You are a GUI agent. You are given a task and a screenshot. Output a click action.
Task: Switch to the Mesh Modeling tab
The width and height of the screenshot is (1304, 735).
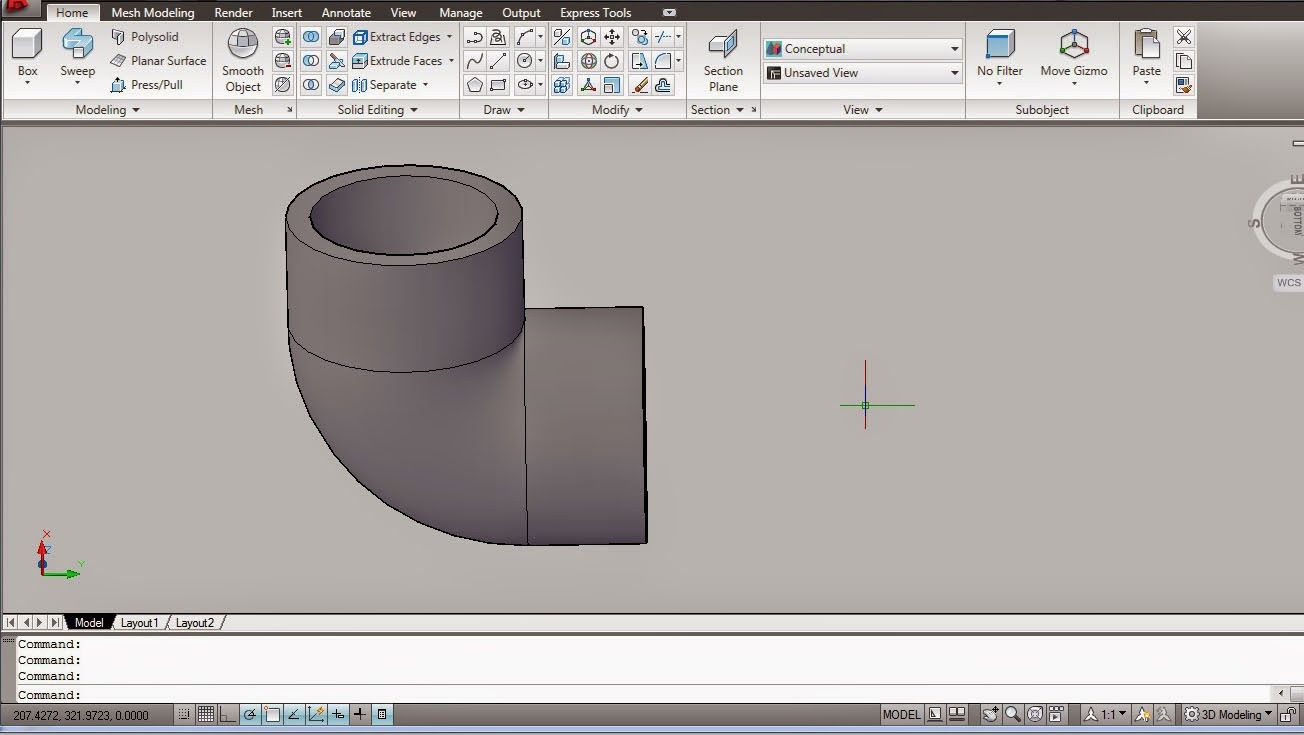pos(153,13)
